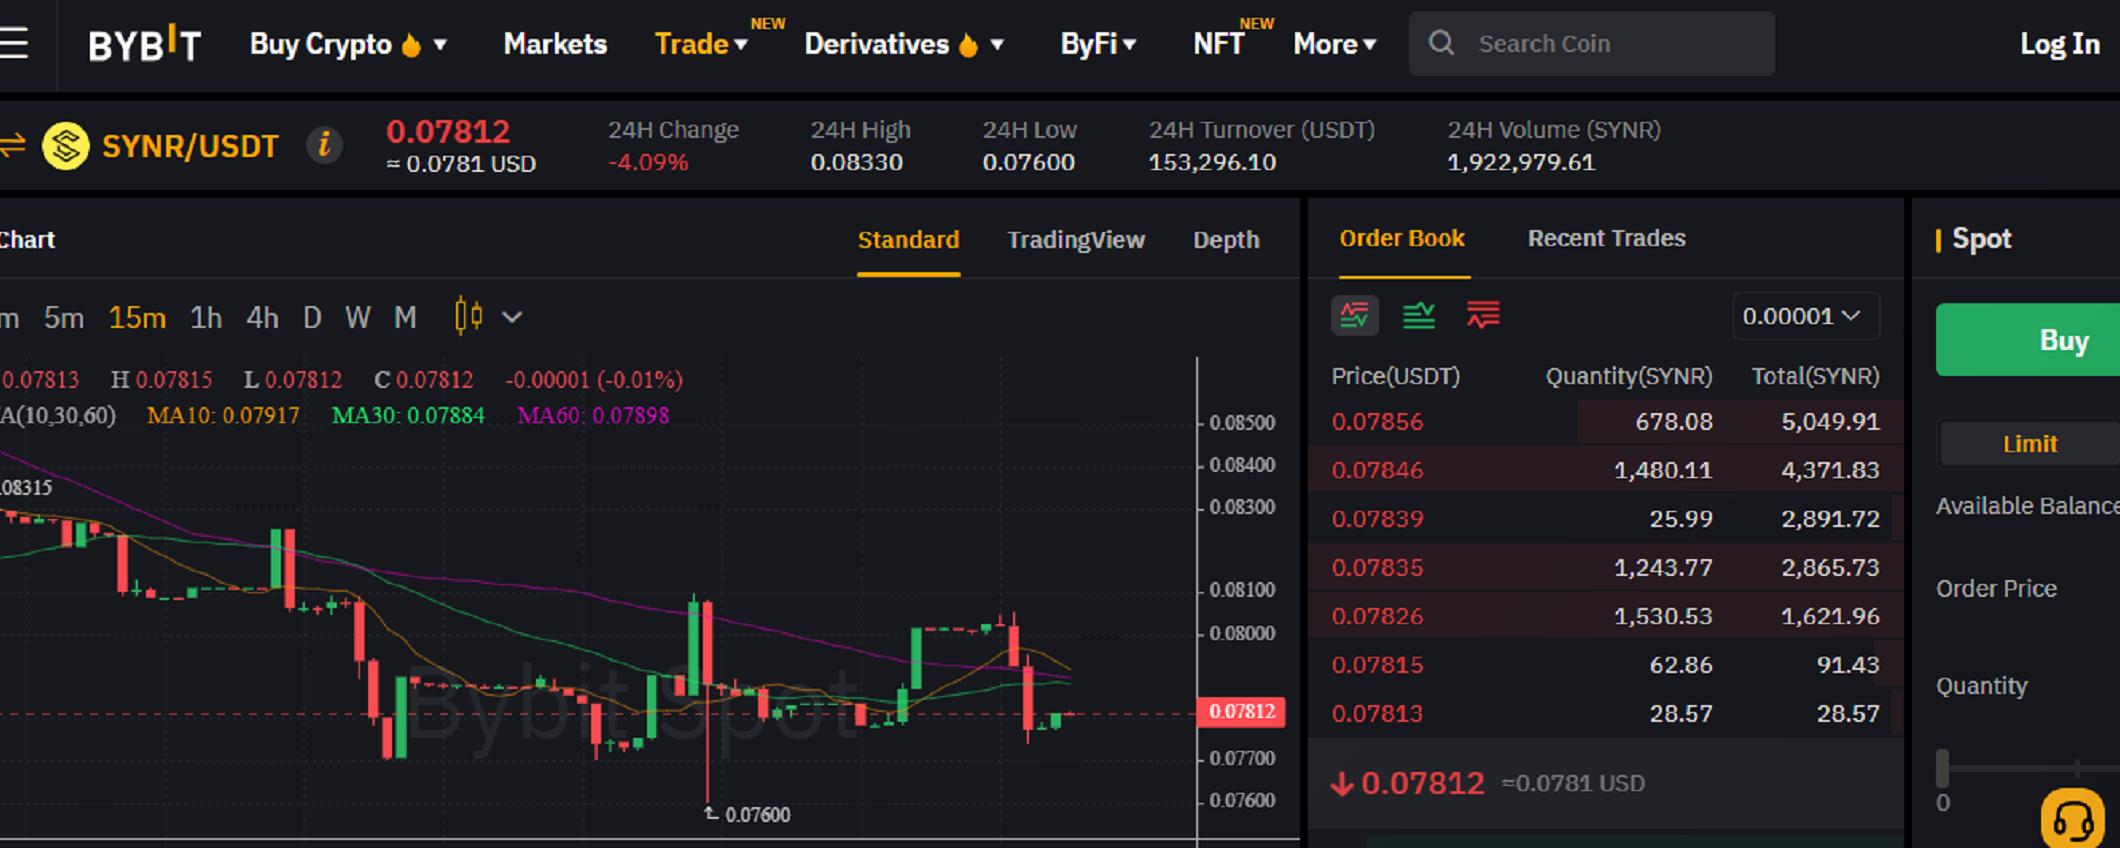
Task: Click quantity 1,480.11 in the order book
Action: 1663,470
